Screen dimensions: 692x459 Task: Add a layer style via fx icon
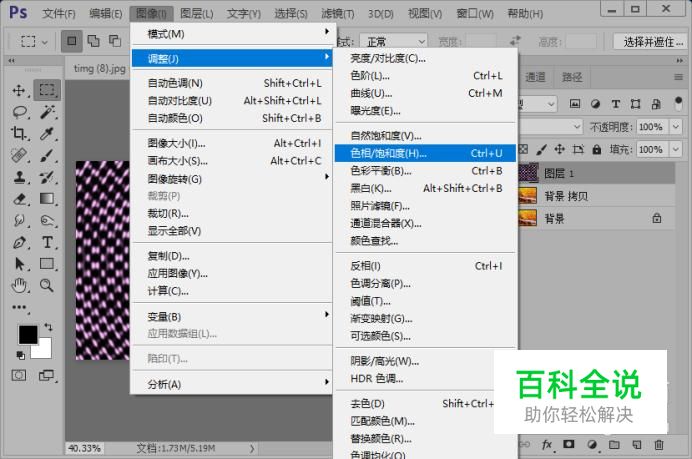pyautogui.click(x=546, y=444)
